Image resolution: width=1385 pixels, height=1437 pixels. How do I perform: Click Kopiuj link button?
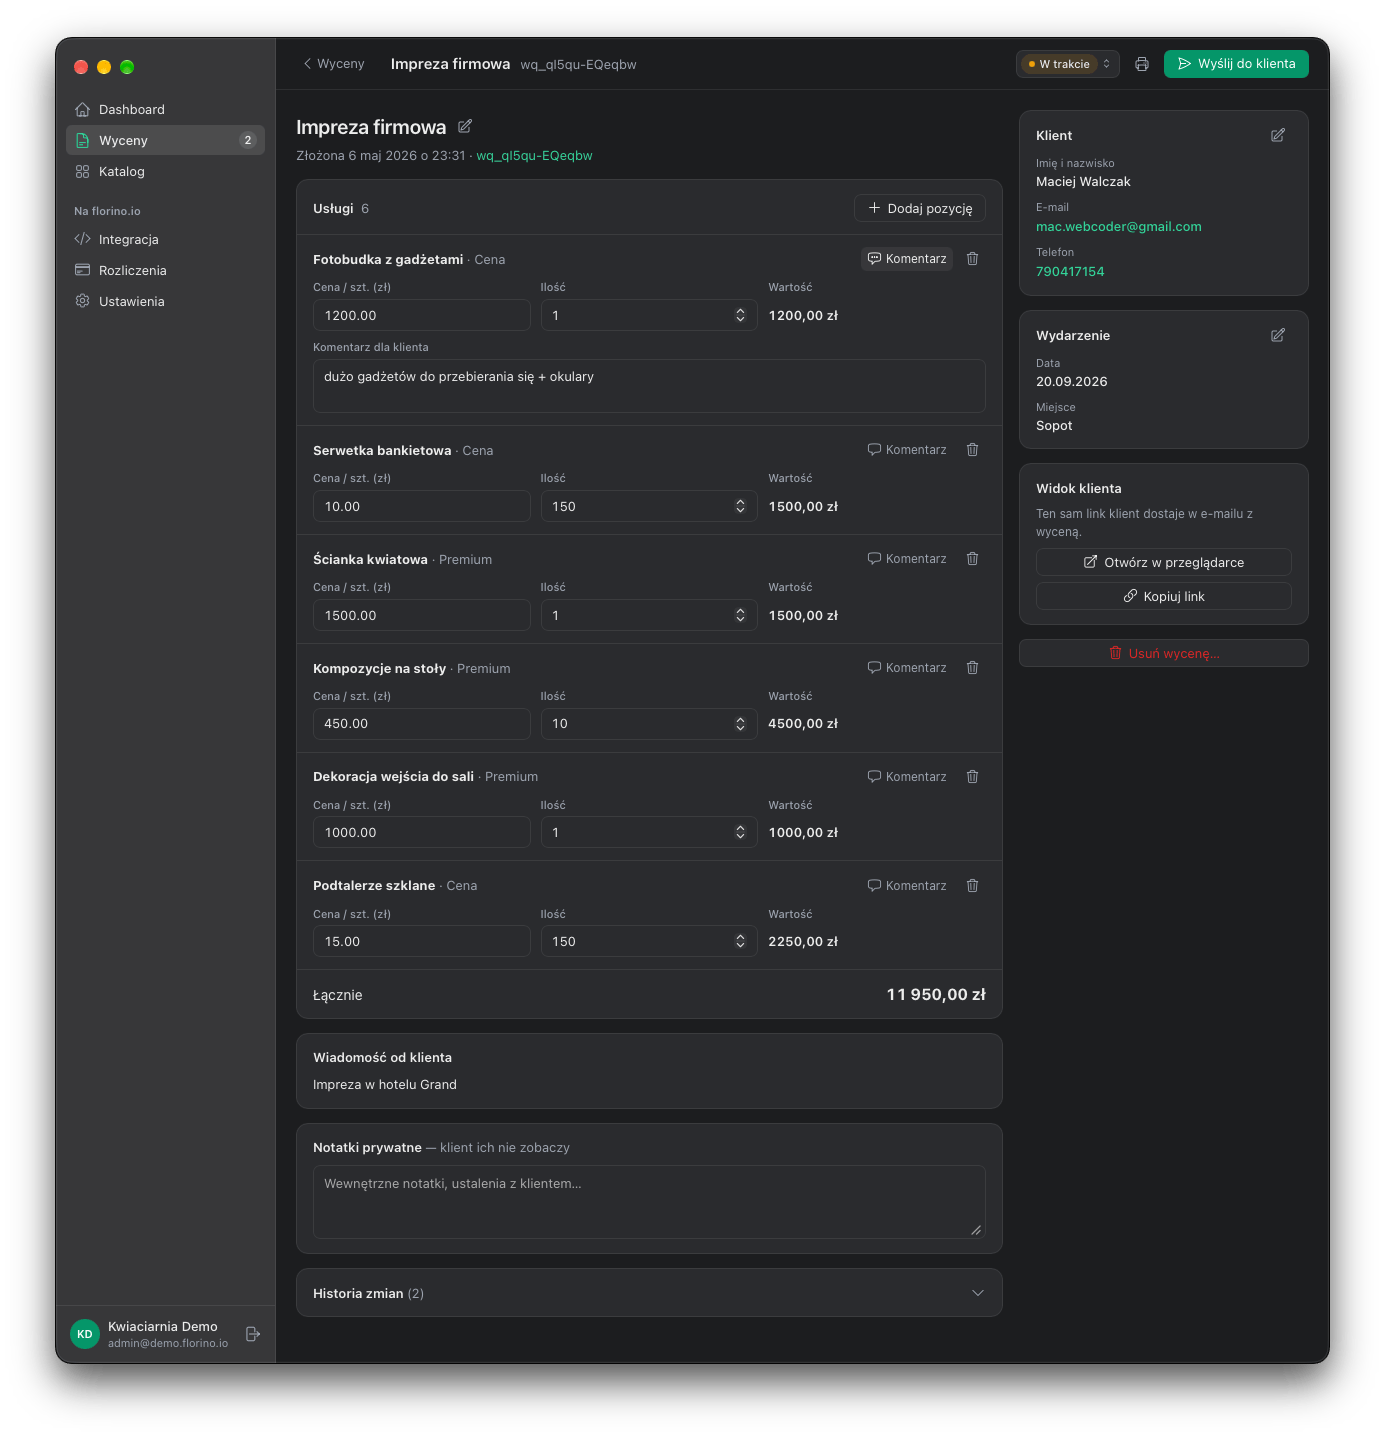[x=1164, y=596]
